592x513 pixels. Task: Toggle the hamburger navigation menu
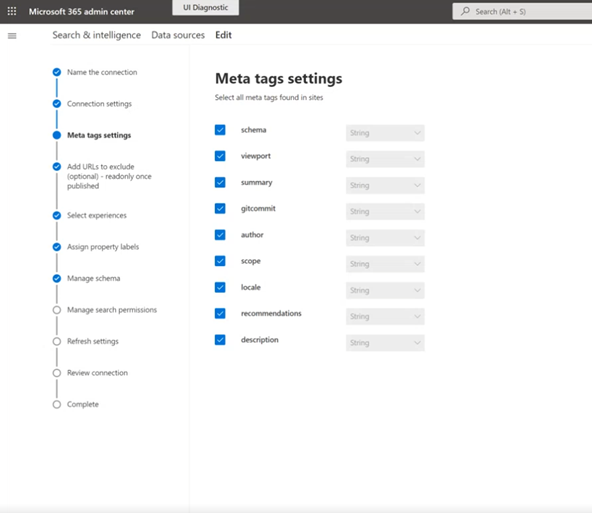click(12, 36)
